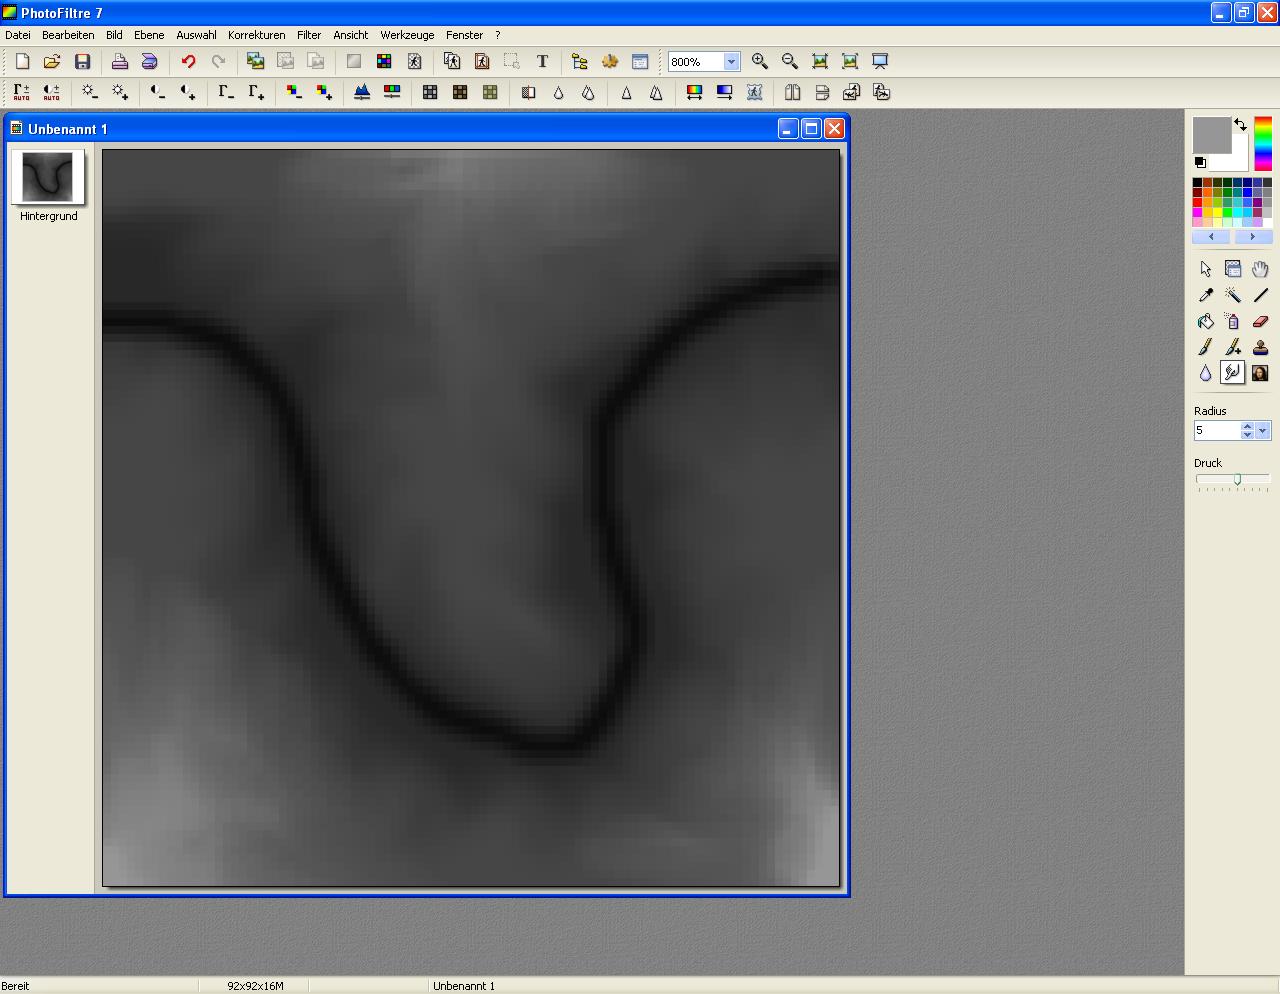The height and width of the screenshot is (994, 1280).
Task: Click the Text tool icon
Action: (542, 62)
